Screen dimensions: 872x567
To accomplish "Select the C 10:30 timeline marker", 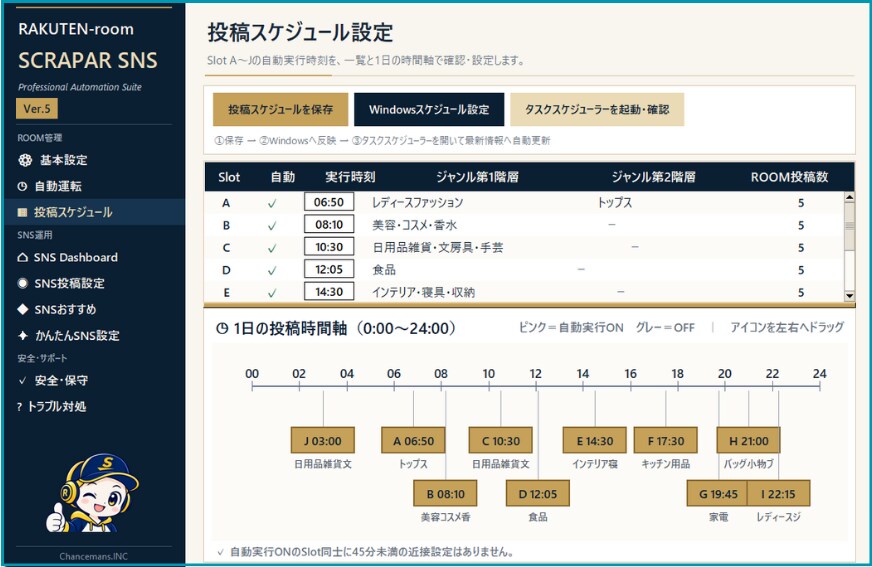I will [501, 441].
